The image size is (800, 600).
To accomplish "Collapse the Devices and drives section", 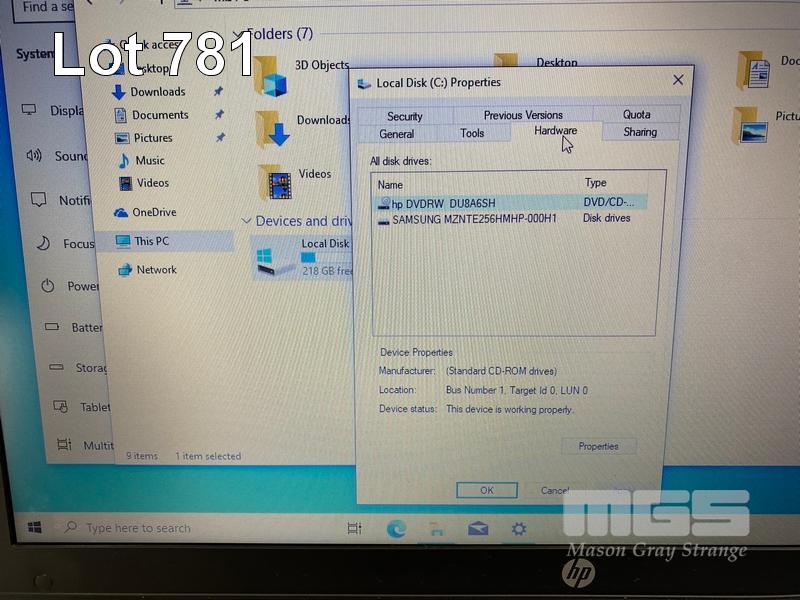I will pos(246,221).
